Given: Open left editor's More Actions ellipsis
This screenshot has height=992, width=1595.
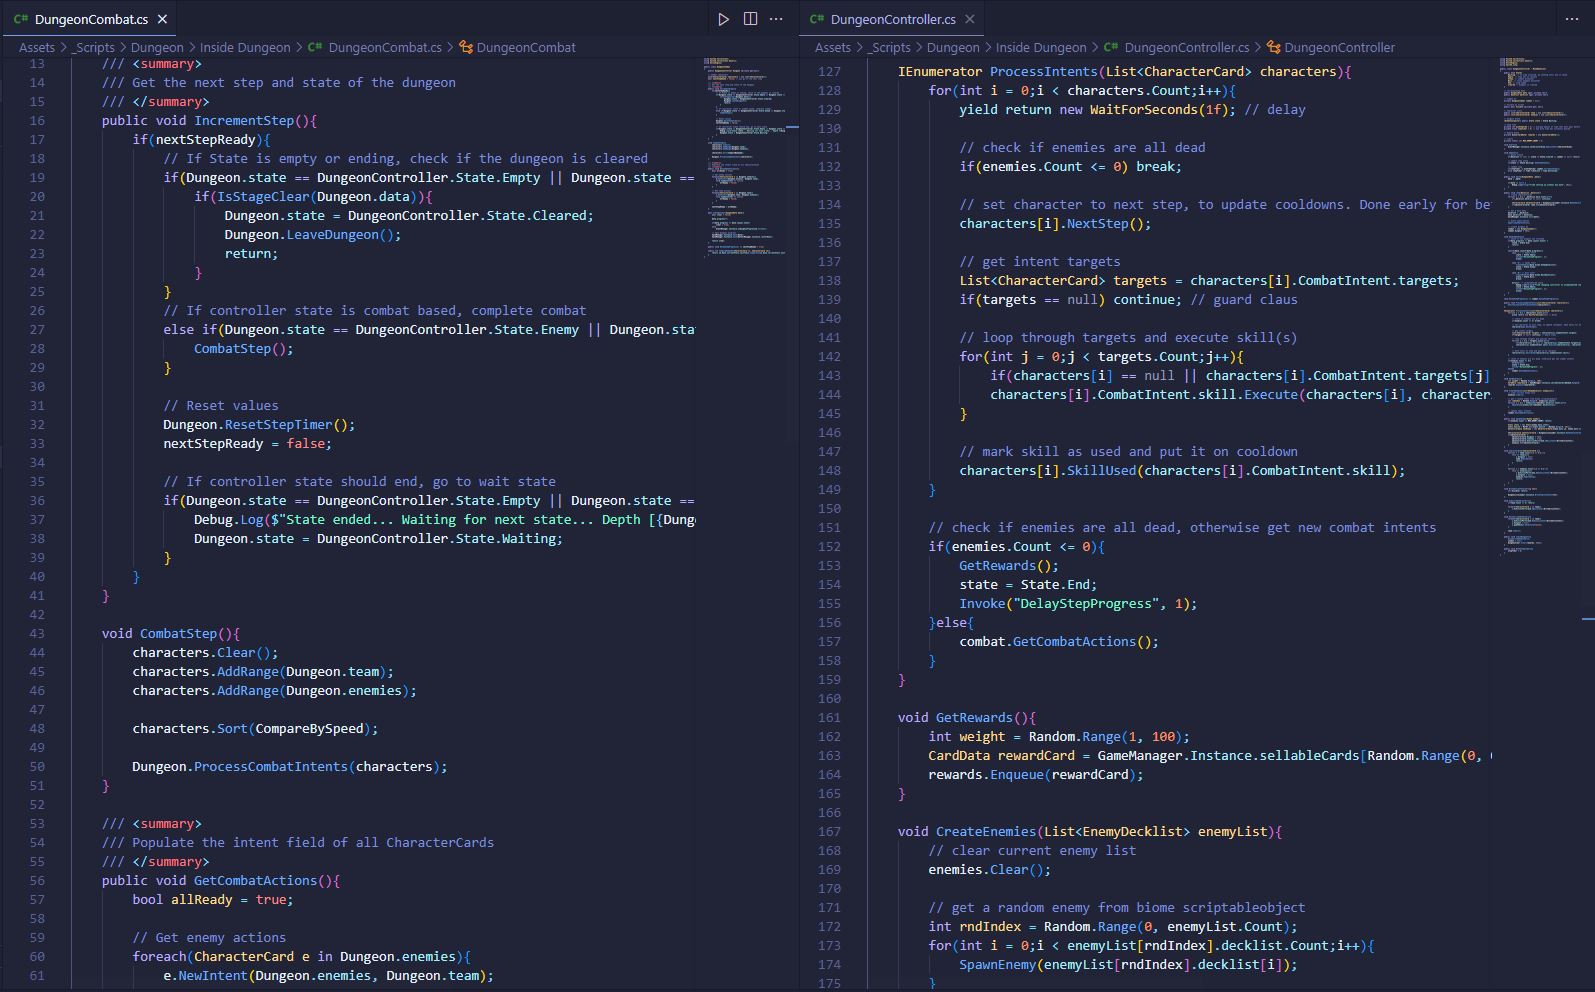Looking at the screenshot, I should tap(776, 19).
